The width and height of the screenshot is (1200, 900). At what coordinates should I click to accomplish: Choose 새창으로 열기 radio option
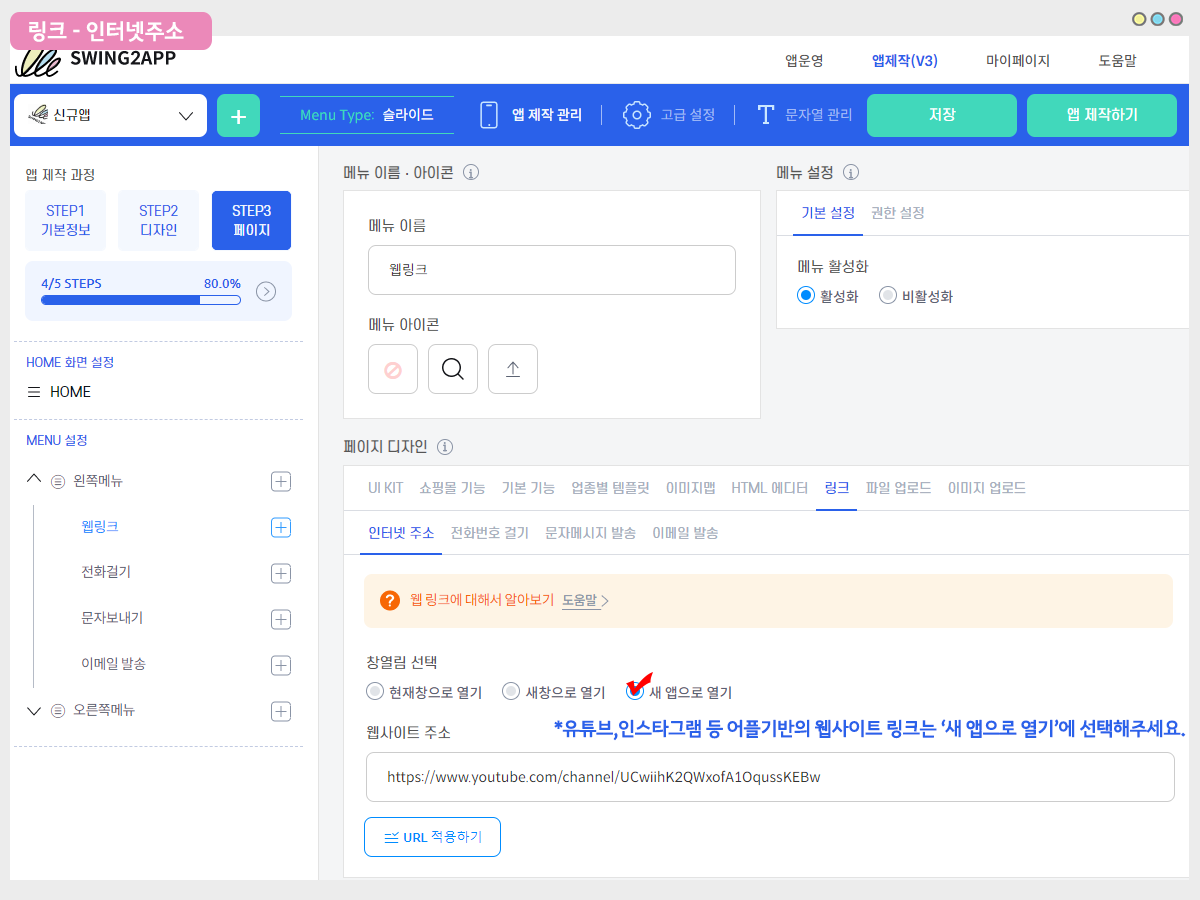click(511, 691)
